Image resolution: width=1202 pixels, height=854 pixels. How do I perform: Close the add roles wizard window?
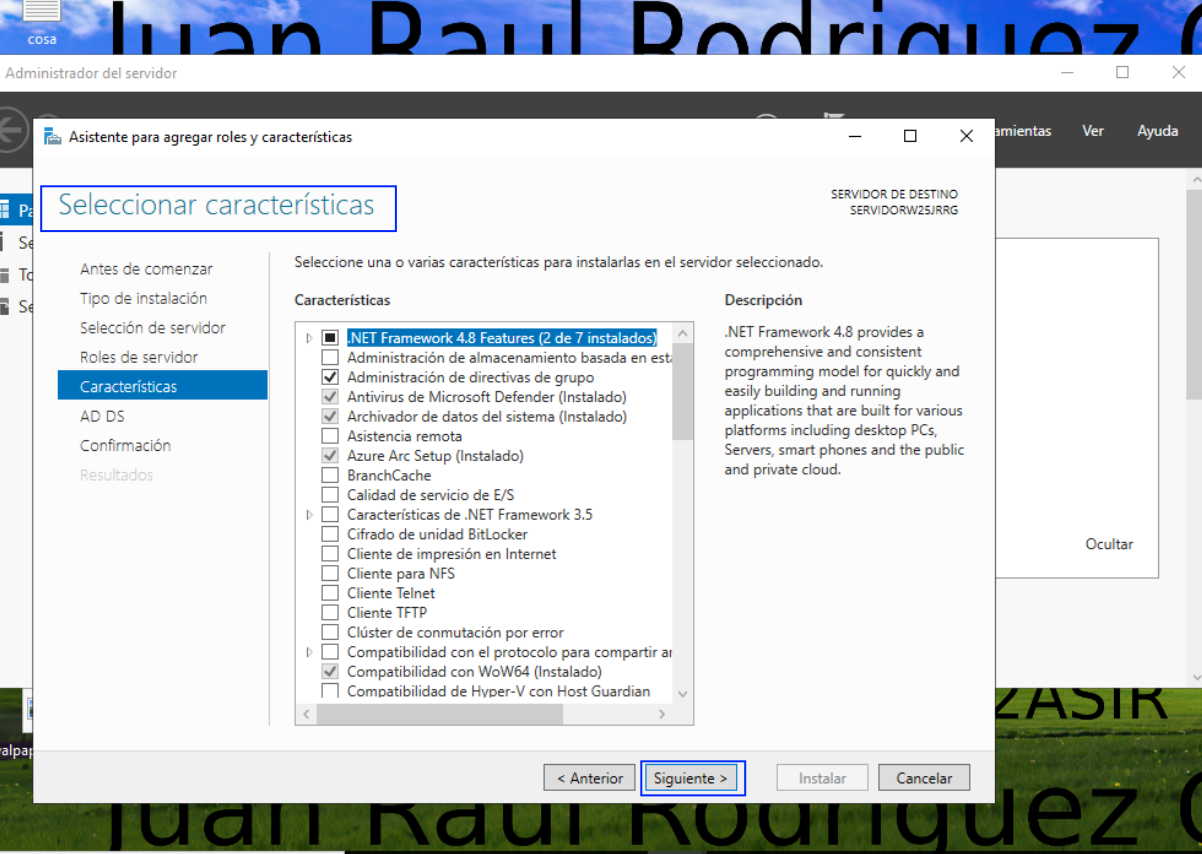coord(966,137)
